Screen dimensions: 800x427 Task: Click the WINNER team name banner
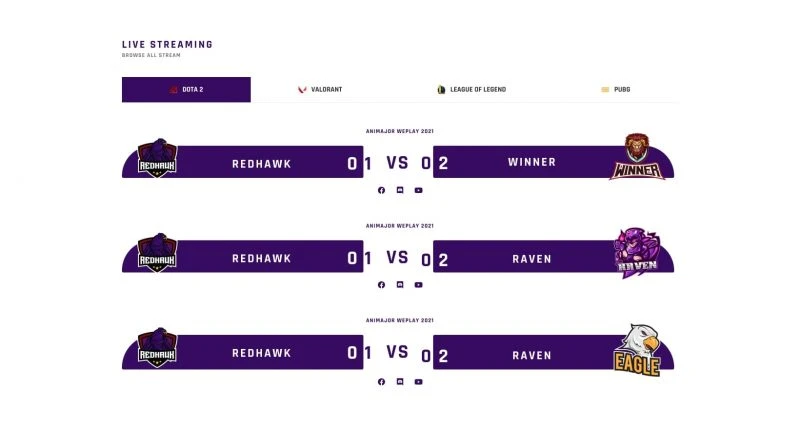531,162
